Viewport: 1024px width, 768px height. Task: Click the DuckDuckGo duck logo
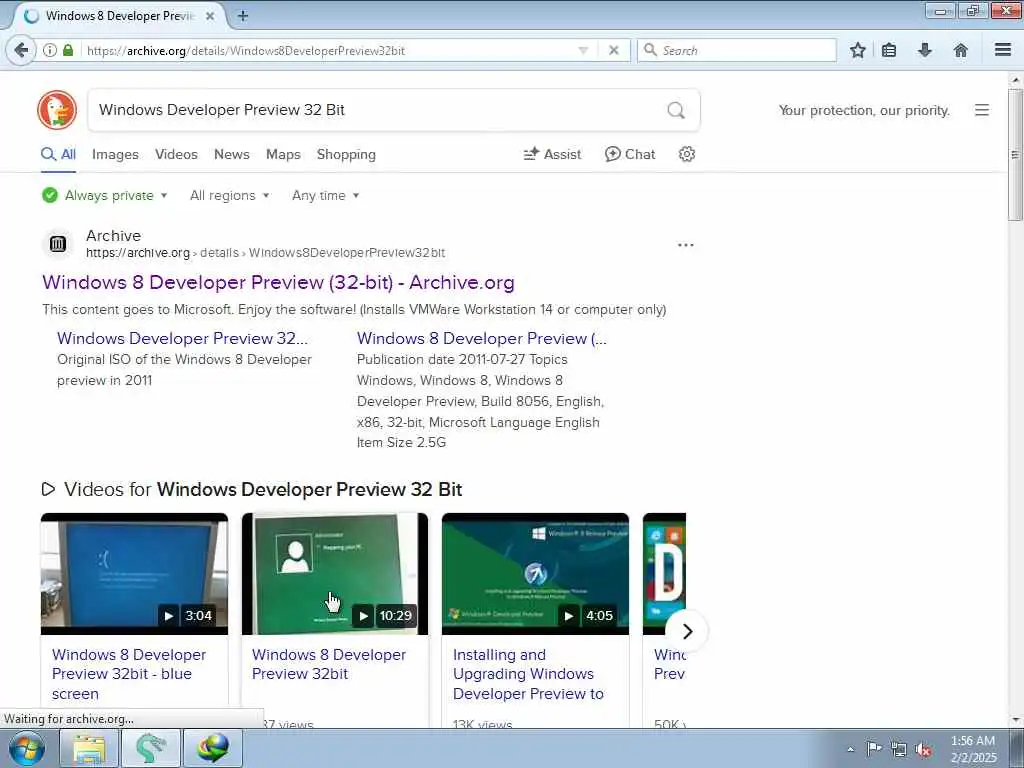57,110
